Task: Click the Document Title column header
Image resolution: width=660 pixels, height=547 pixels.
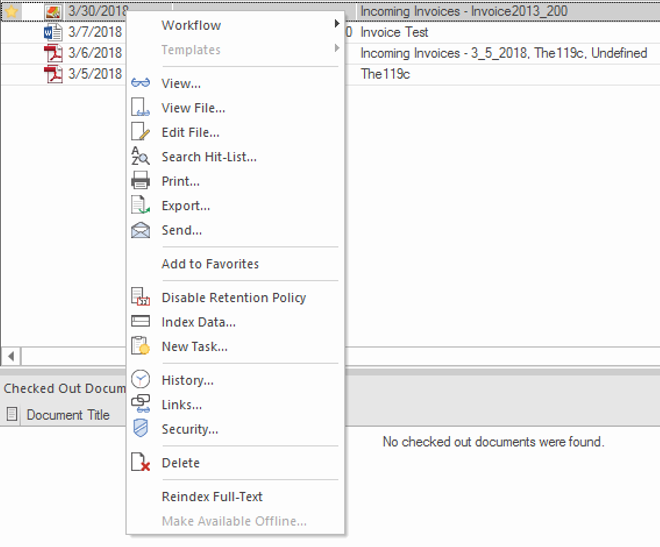Action: (x=68, y=414)
